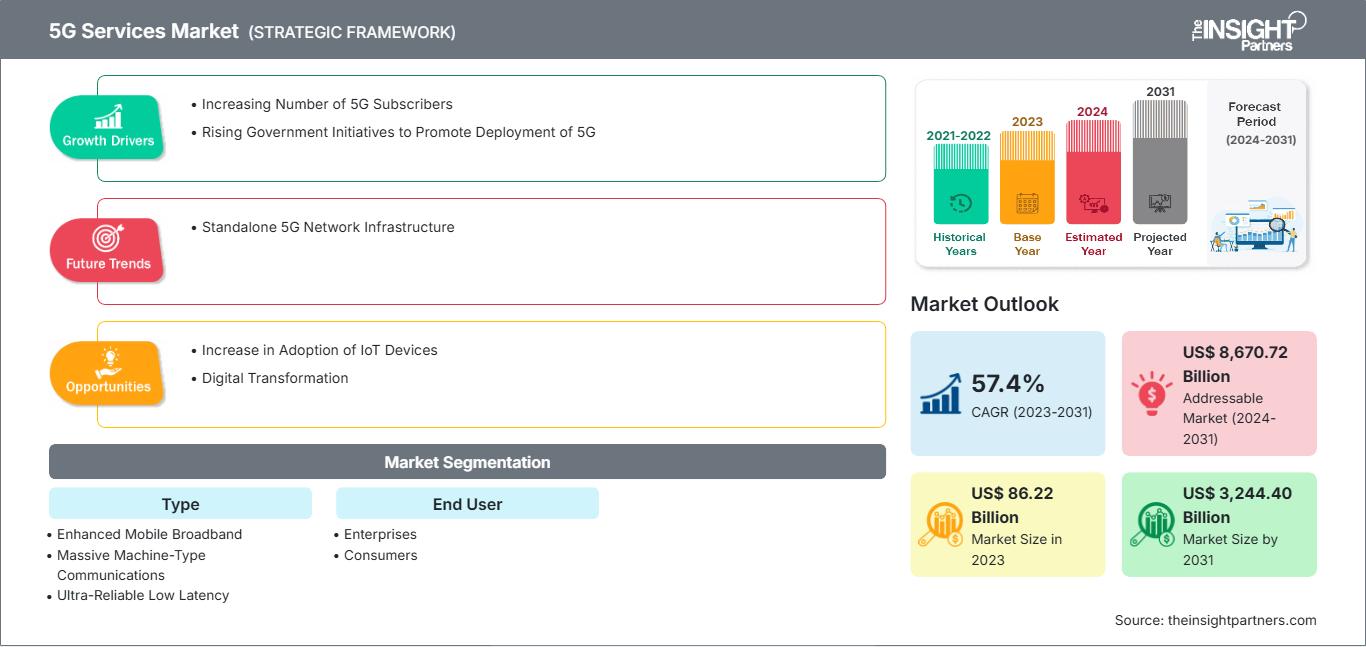Click the Projected Year presentation icon
1366x647 pixels.
pos(1160,203)
